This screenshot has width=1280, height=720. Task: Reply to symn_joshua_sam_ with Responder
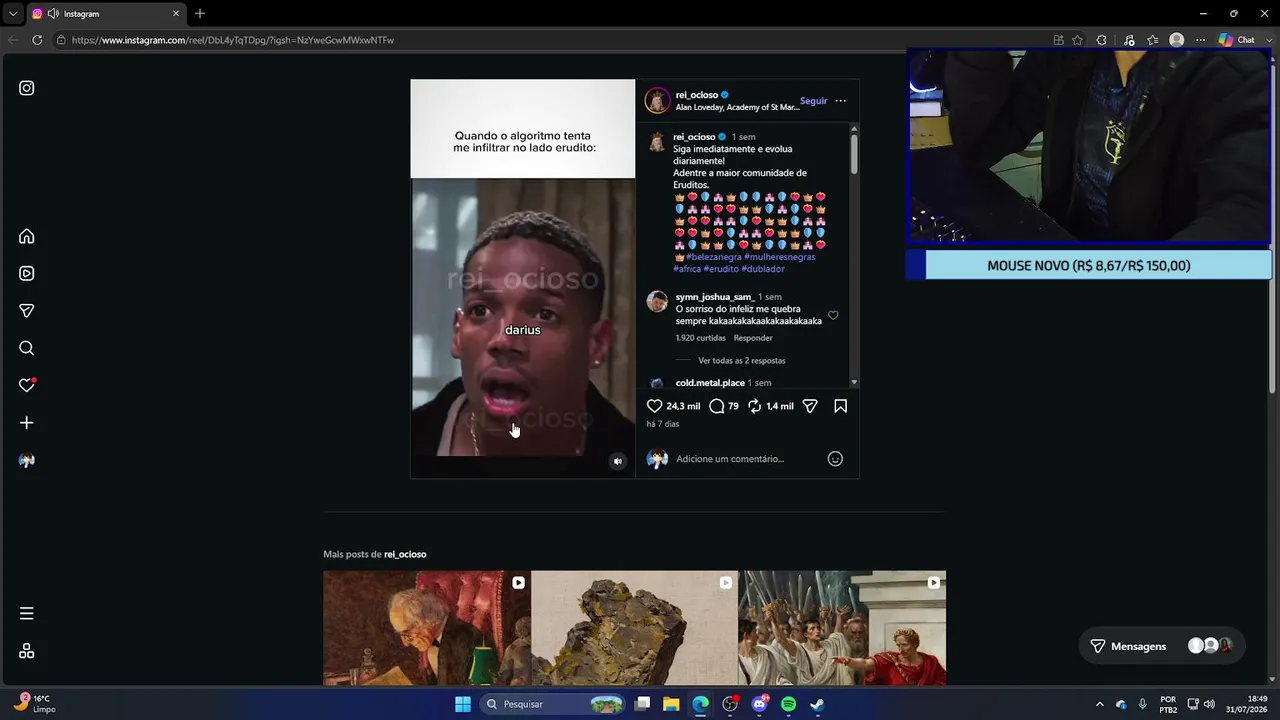[x=753, y=338]
